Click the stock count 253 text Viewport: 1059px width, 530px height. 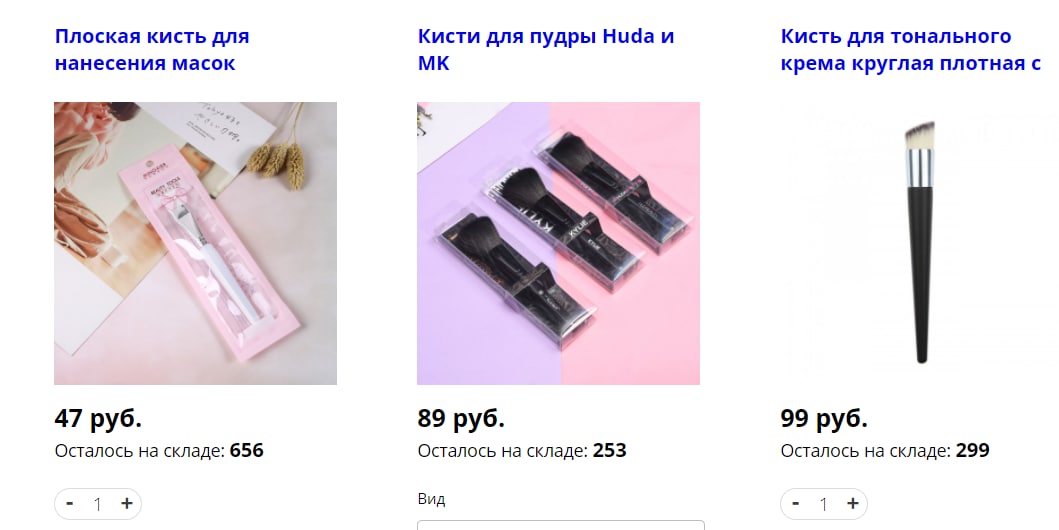pyautogui.click(x=610, y=450)
